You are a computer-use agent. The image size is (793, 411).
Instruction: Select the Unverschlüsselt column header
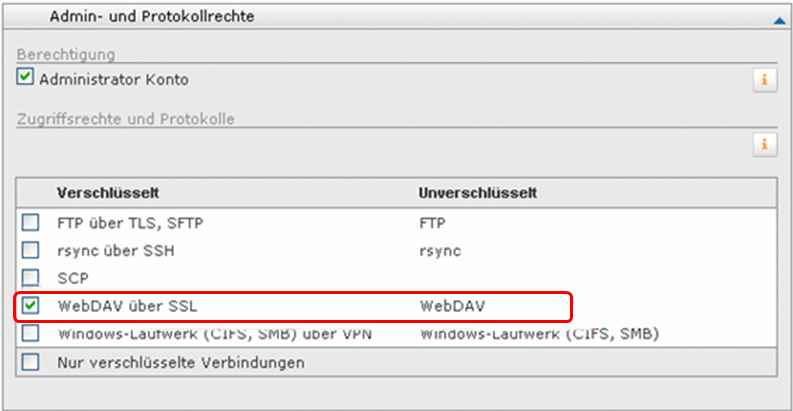click(x=477, y=193)
